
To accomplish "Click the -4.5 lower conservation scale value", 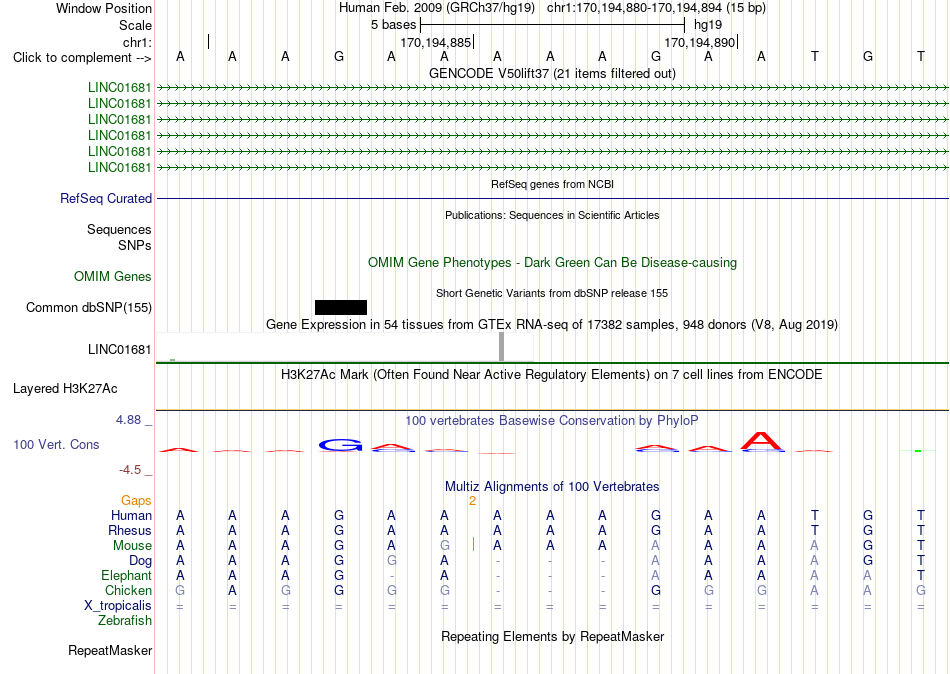I will coord(130,470).
